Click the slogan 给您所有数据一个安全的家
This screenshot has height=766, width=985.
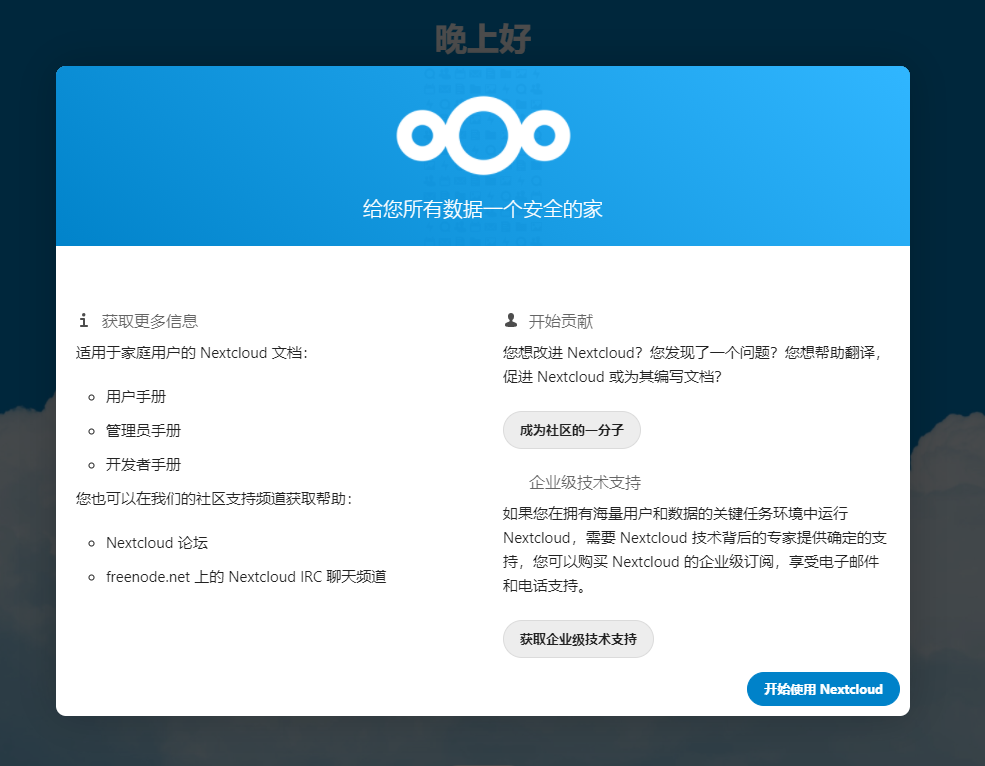[482, 209]
